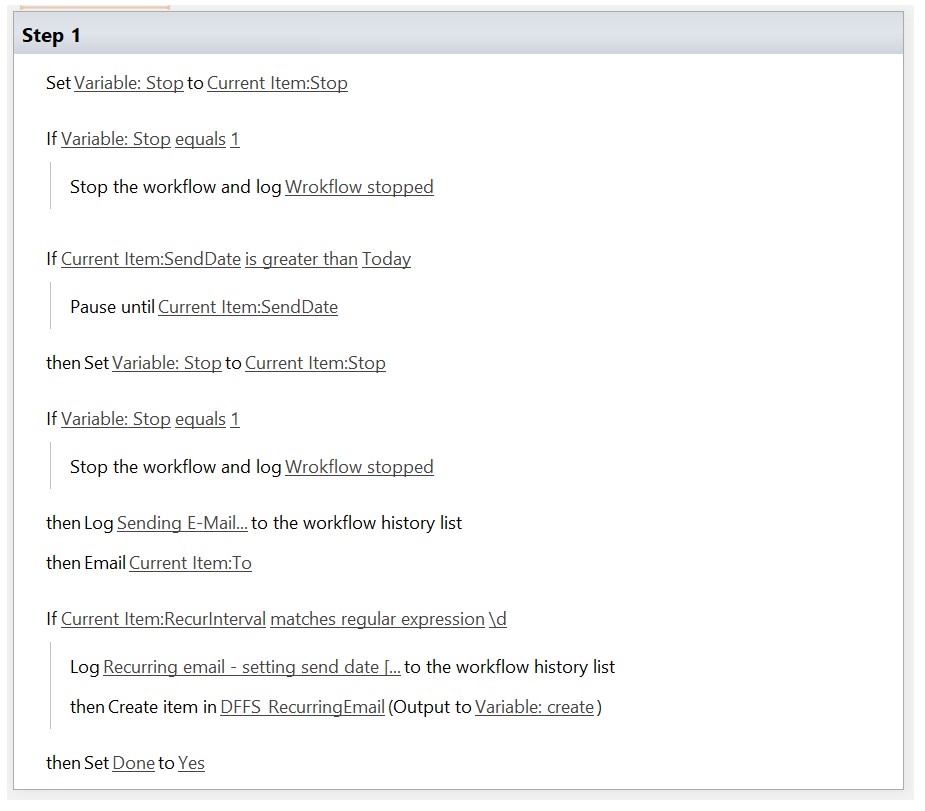Click Current Item:Stop in the topmost Set action
The width and height of the screenshot is (925, 811).
pyautogui.click(x=277, y=83)
